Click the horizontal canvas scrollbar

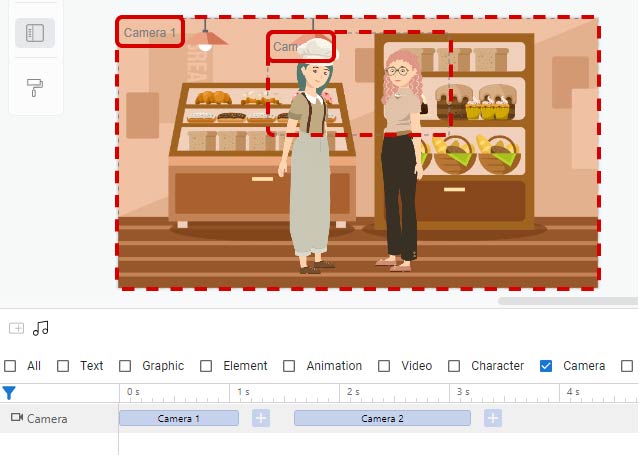[568, 301]
